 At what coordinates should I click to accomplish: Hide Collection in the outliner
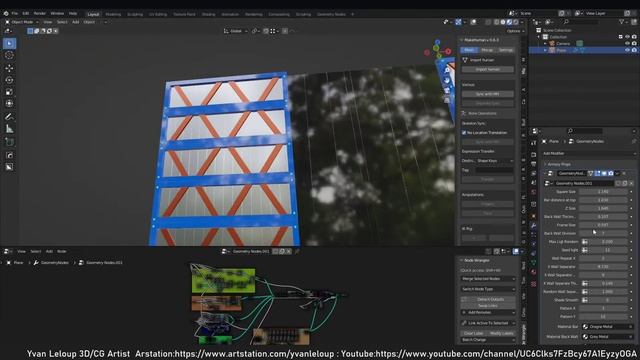tap(627, 37)
